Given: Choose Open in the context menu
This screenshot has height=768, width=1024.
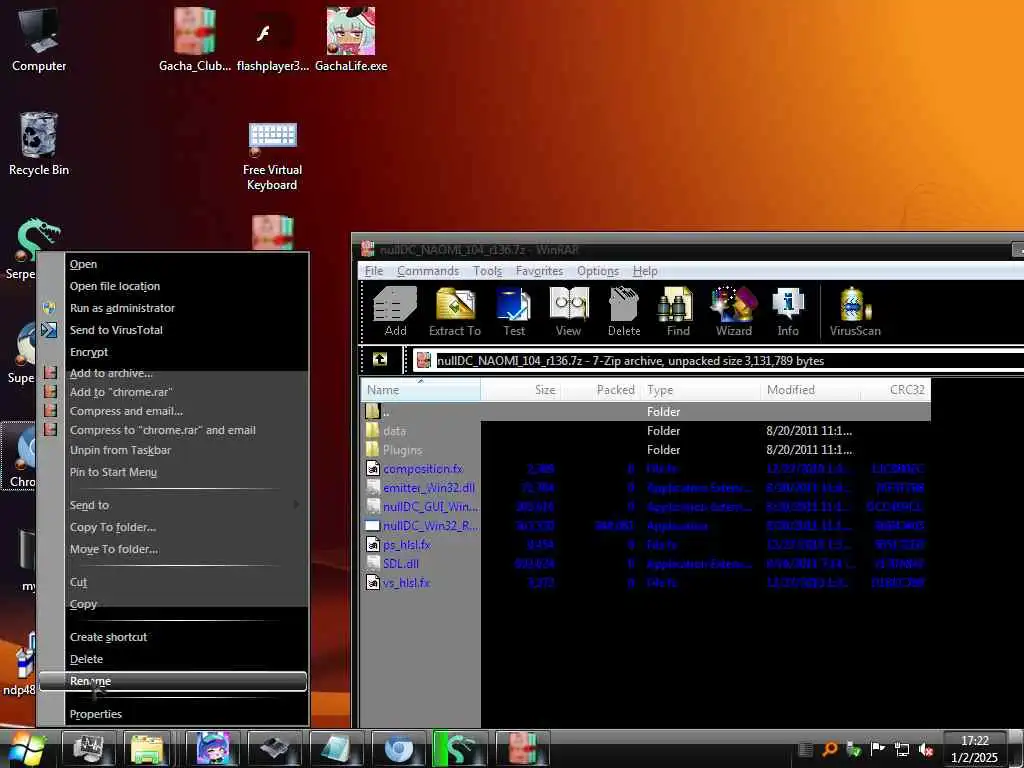Looking at the screenshot, I should pyautogui.click(x=172, y=264).
